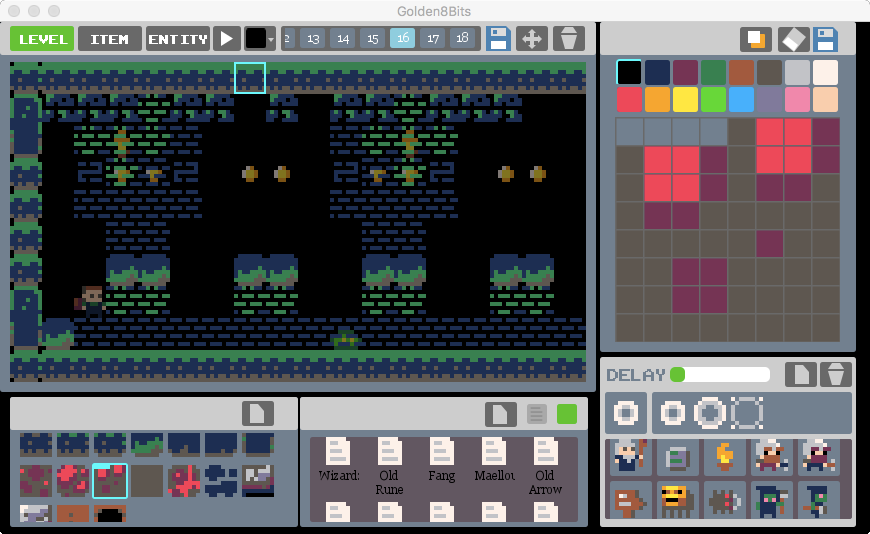Go to level 13

313,39
